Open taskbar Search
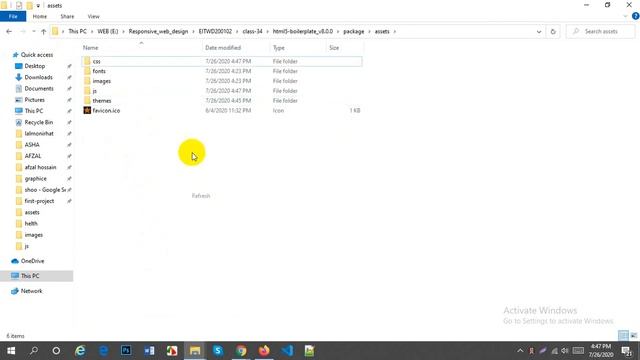This screenshot has width=640, height=360. (34, 351)
